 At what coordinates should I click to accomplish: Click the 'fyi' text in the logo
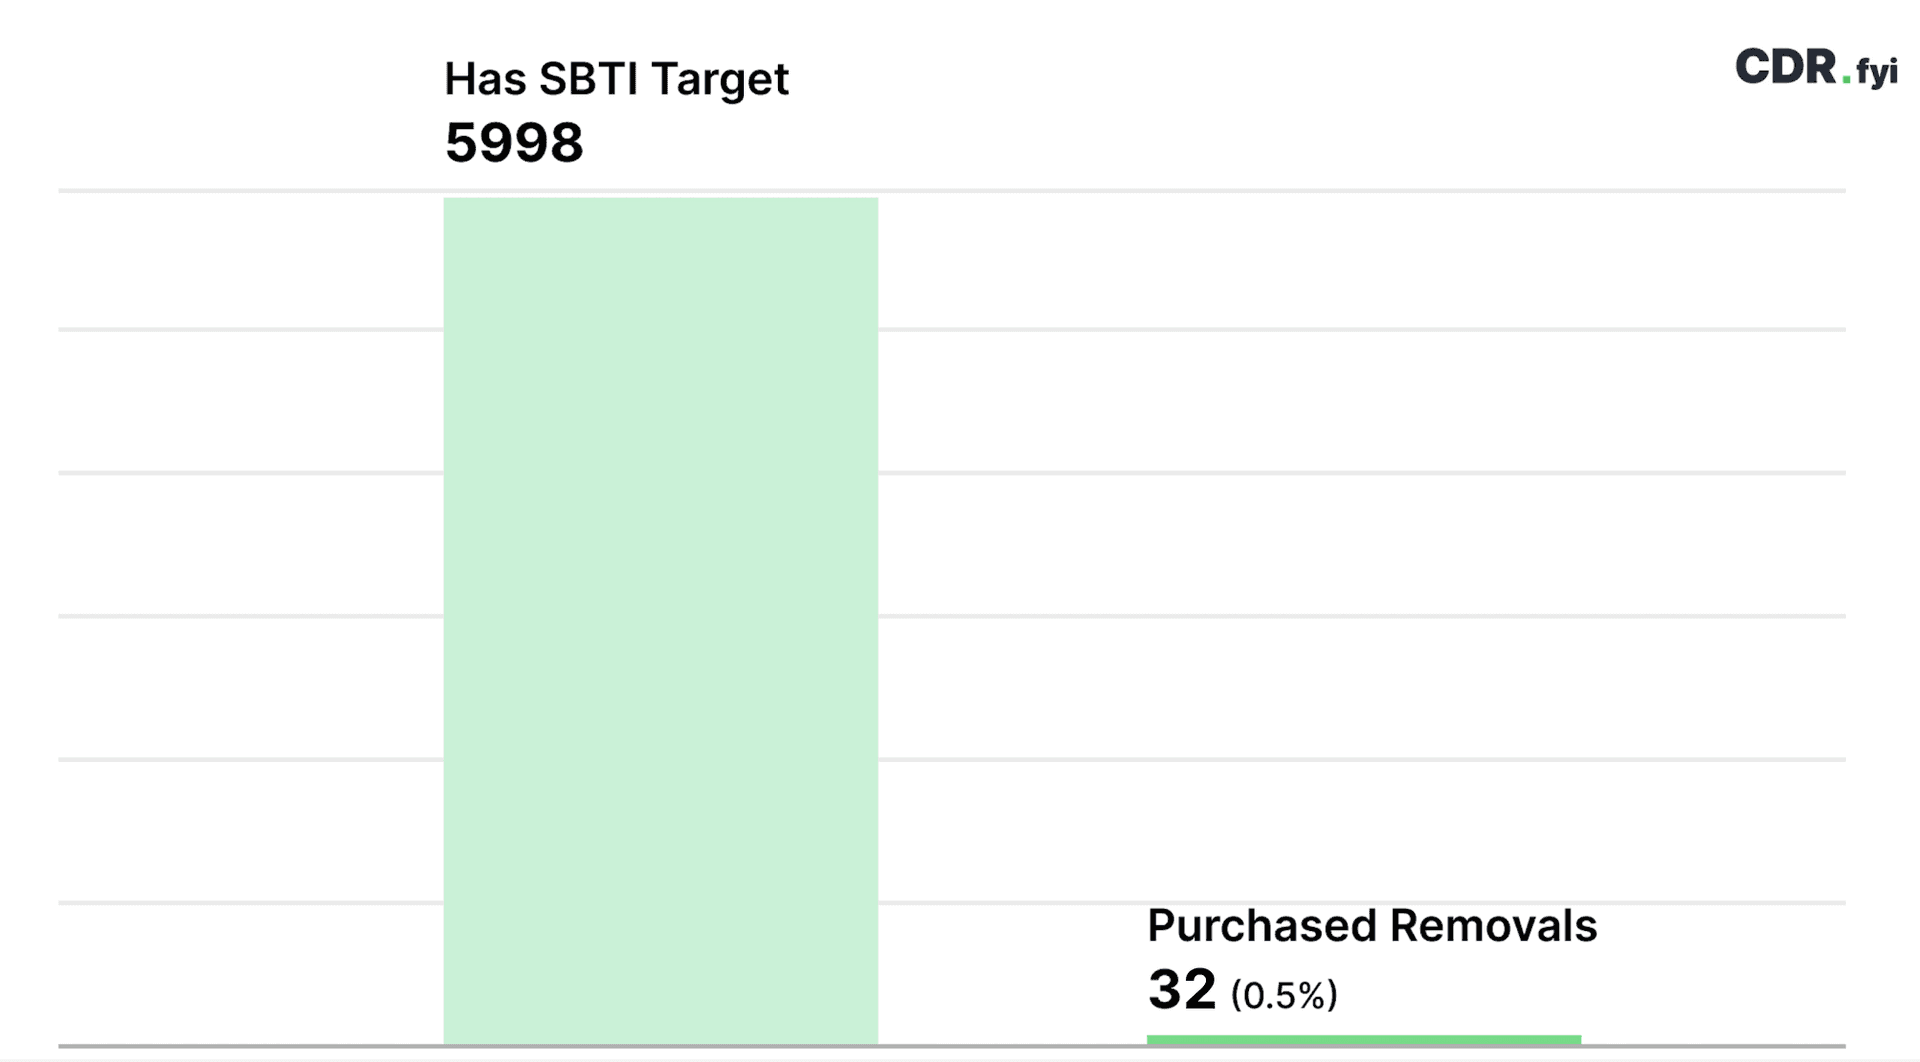tap(1877, 73)
